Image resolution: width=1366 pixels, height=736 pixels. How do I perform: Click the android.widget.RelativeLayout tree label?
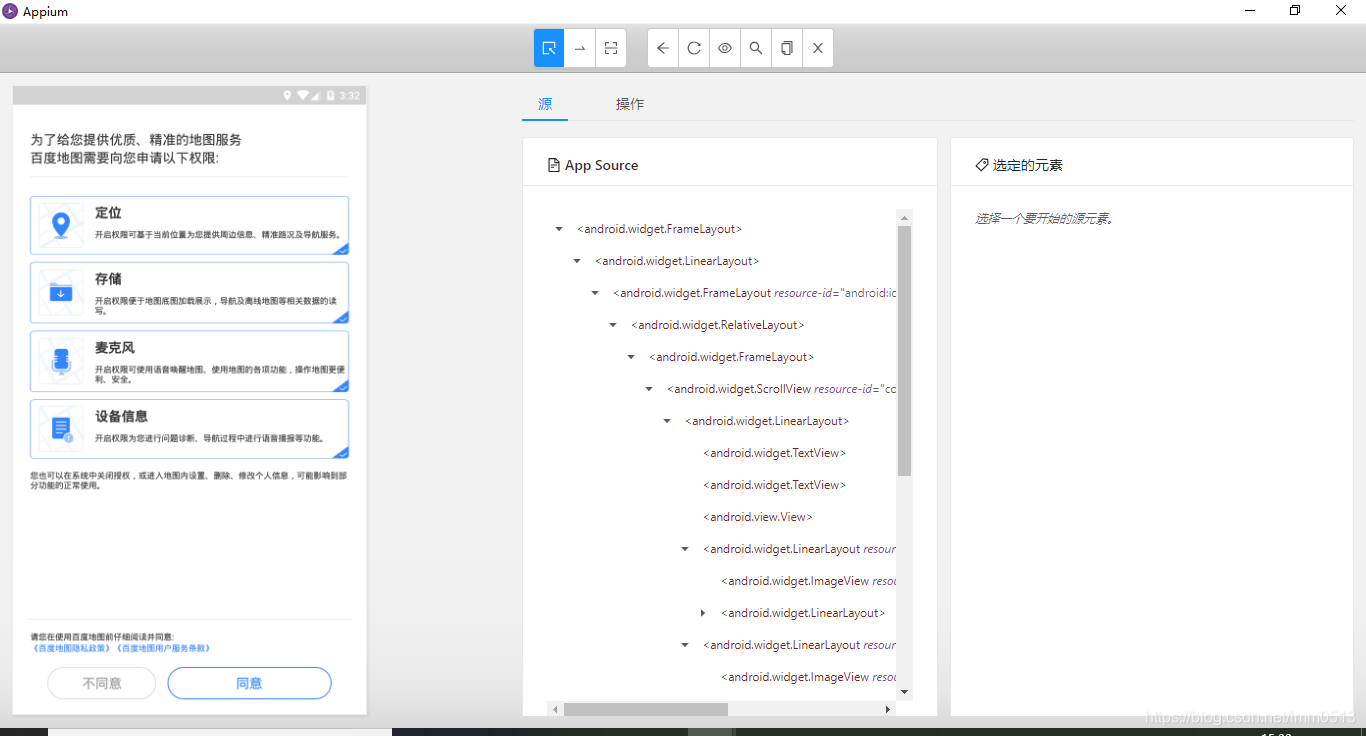point(718,325)
